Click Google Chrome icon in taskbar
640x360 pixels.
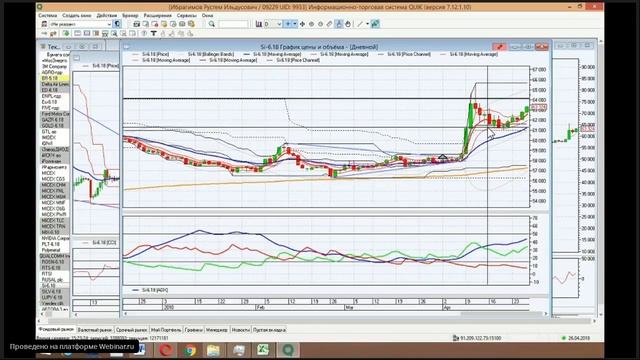(x=189, y=350)
